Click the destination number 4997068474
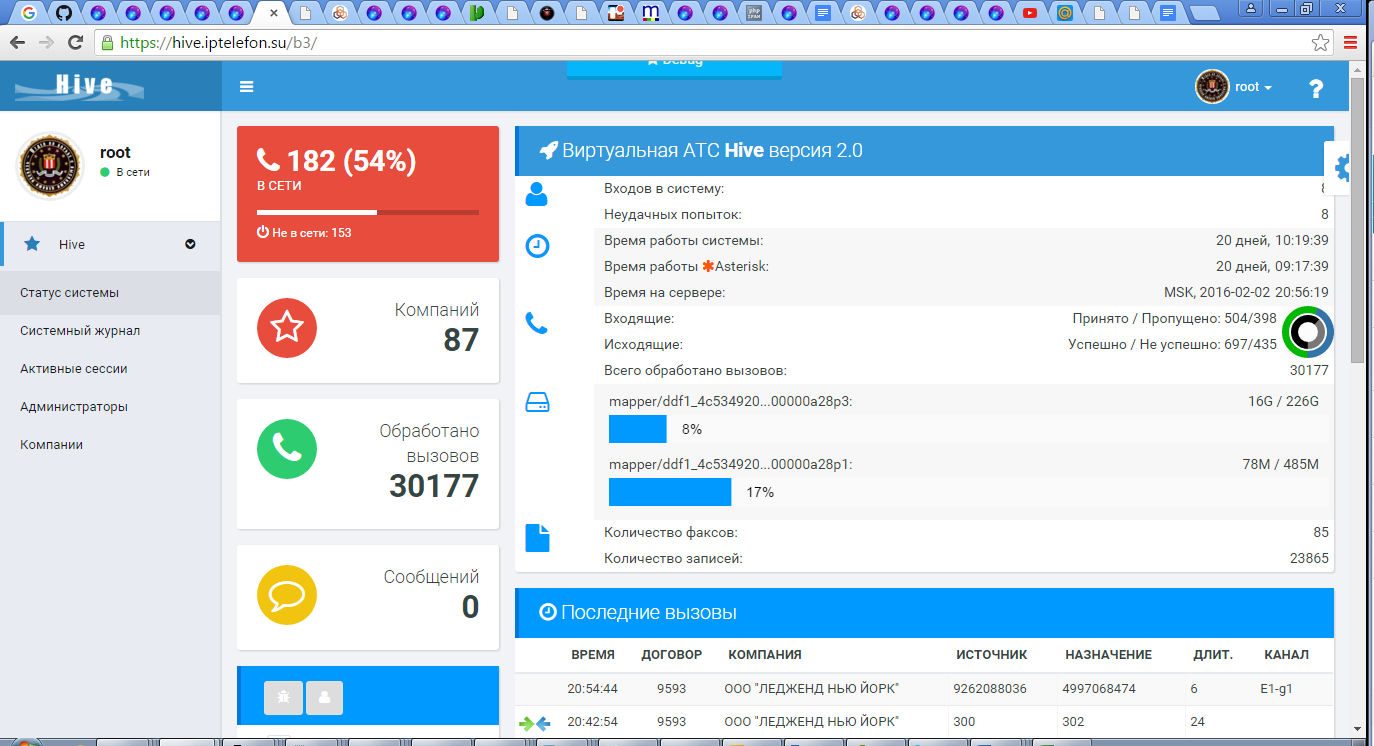 click(x=1100, y=689)
